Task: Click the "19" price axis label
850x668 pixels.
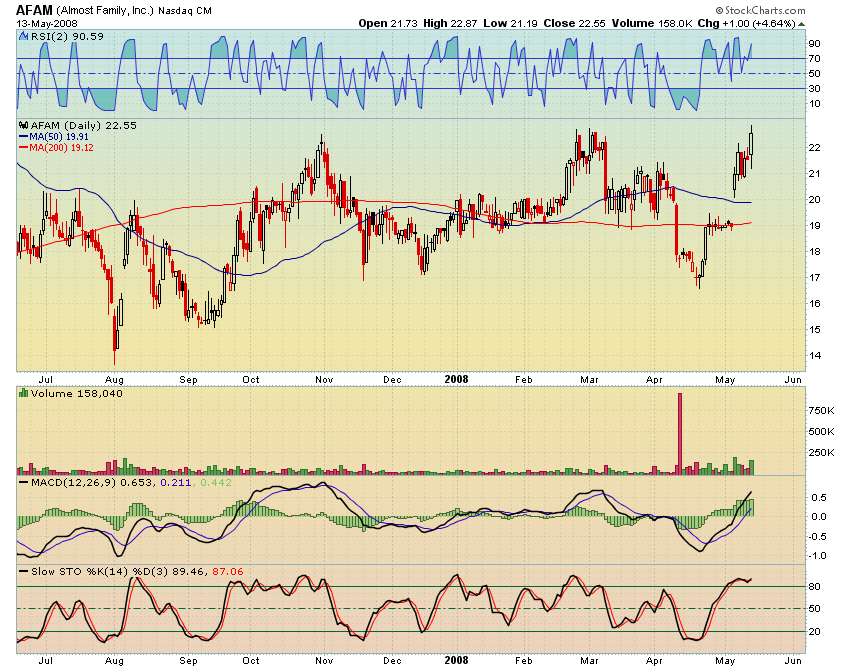Action: point(814,226)
